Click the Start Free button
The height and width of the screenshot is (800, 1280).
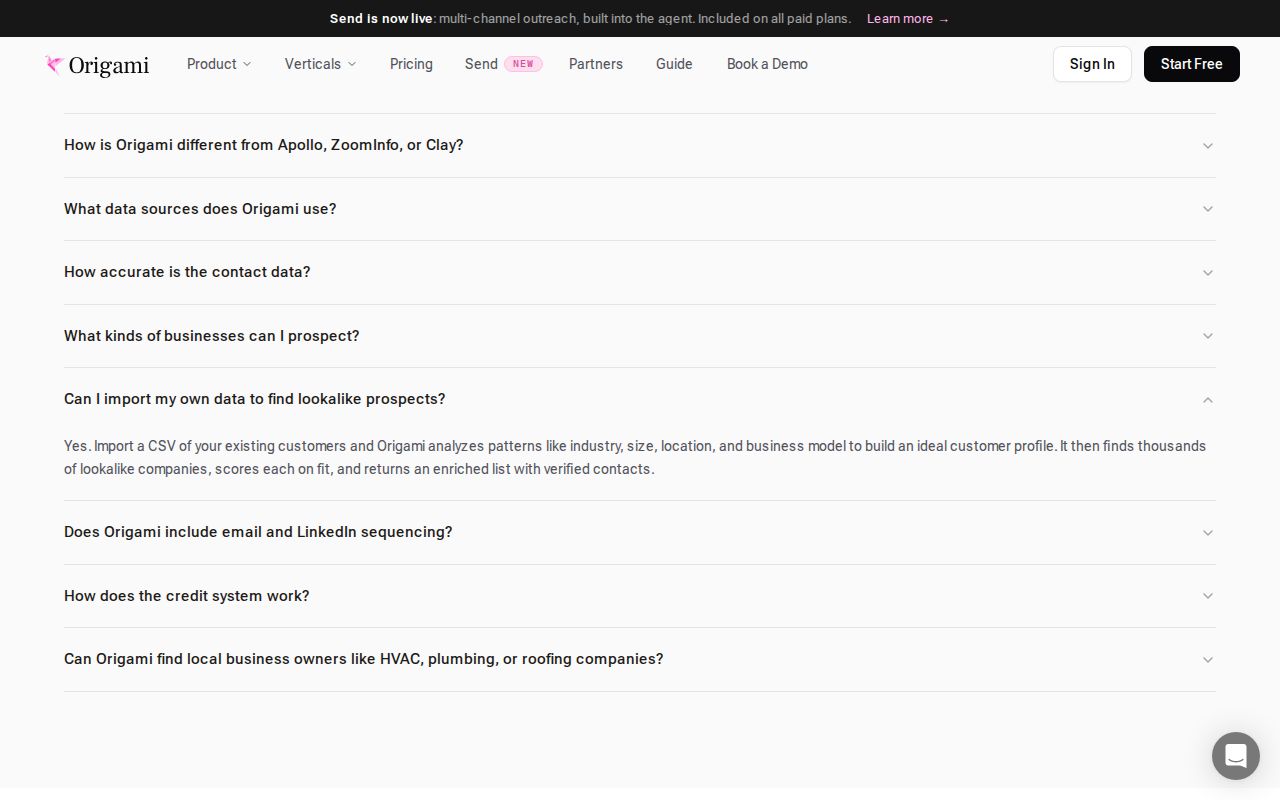tap(1192, 64)
